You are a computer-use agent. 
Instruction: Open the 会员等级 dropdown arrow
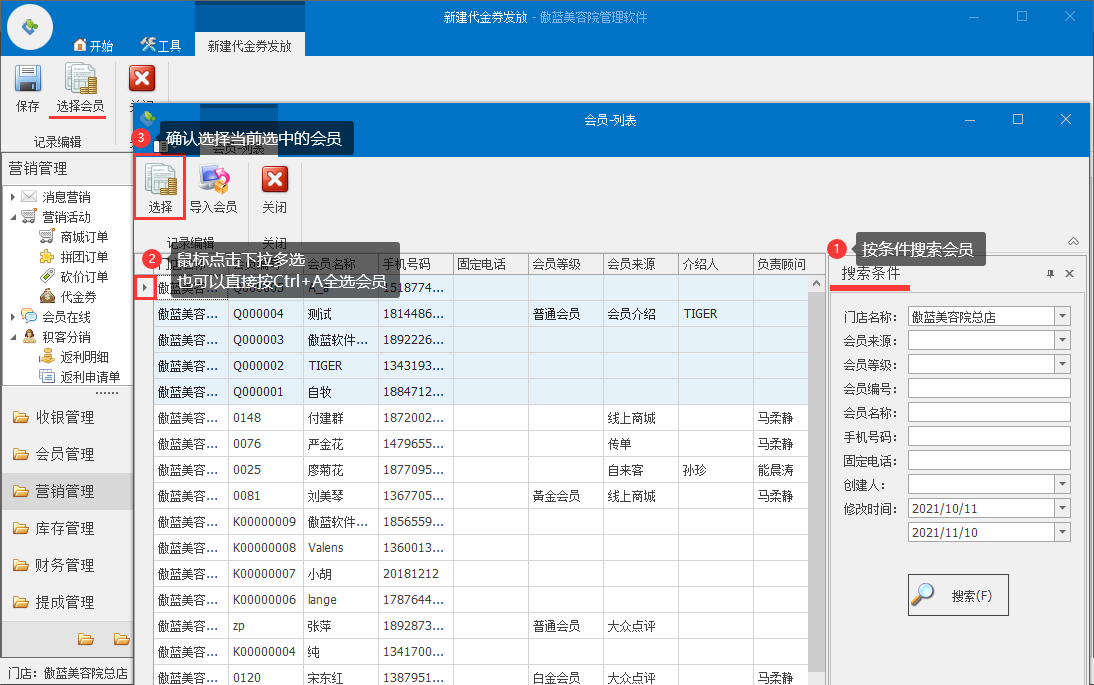pos(1062,364)
